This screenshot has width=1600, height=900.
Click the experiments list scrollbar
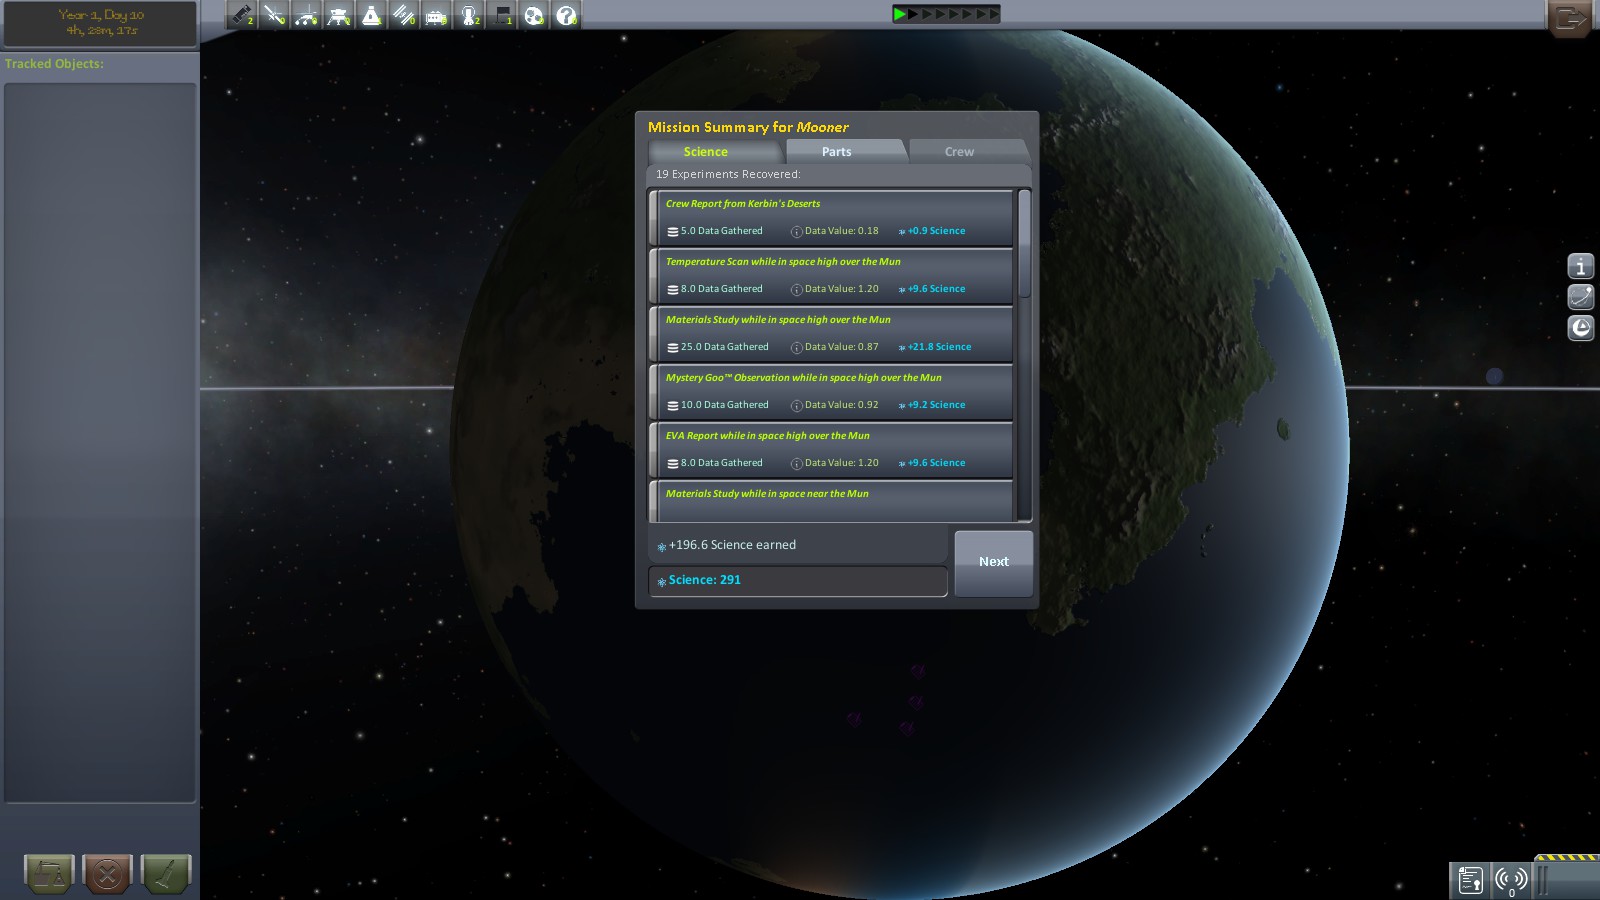(1024, 245)
